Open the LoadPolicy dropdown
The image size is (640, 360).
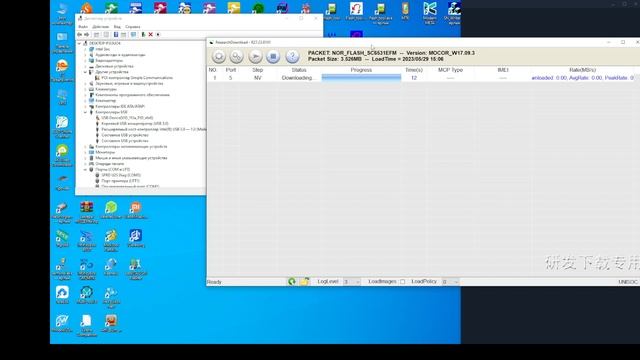[451, 282]
